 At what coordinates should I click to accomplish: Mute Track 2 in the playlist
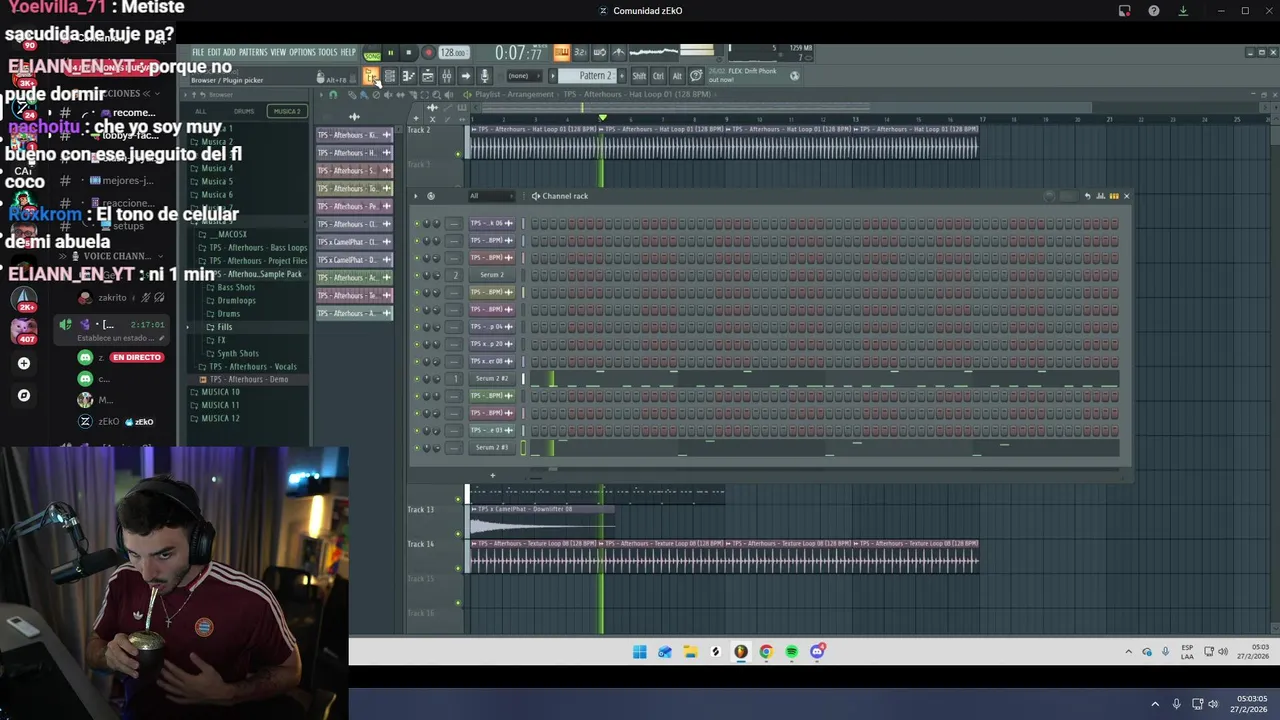(x=458, y=153)
